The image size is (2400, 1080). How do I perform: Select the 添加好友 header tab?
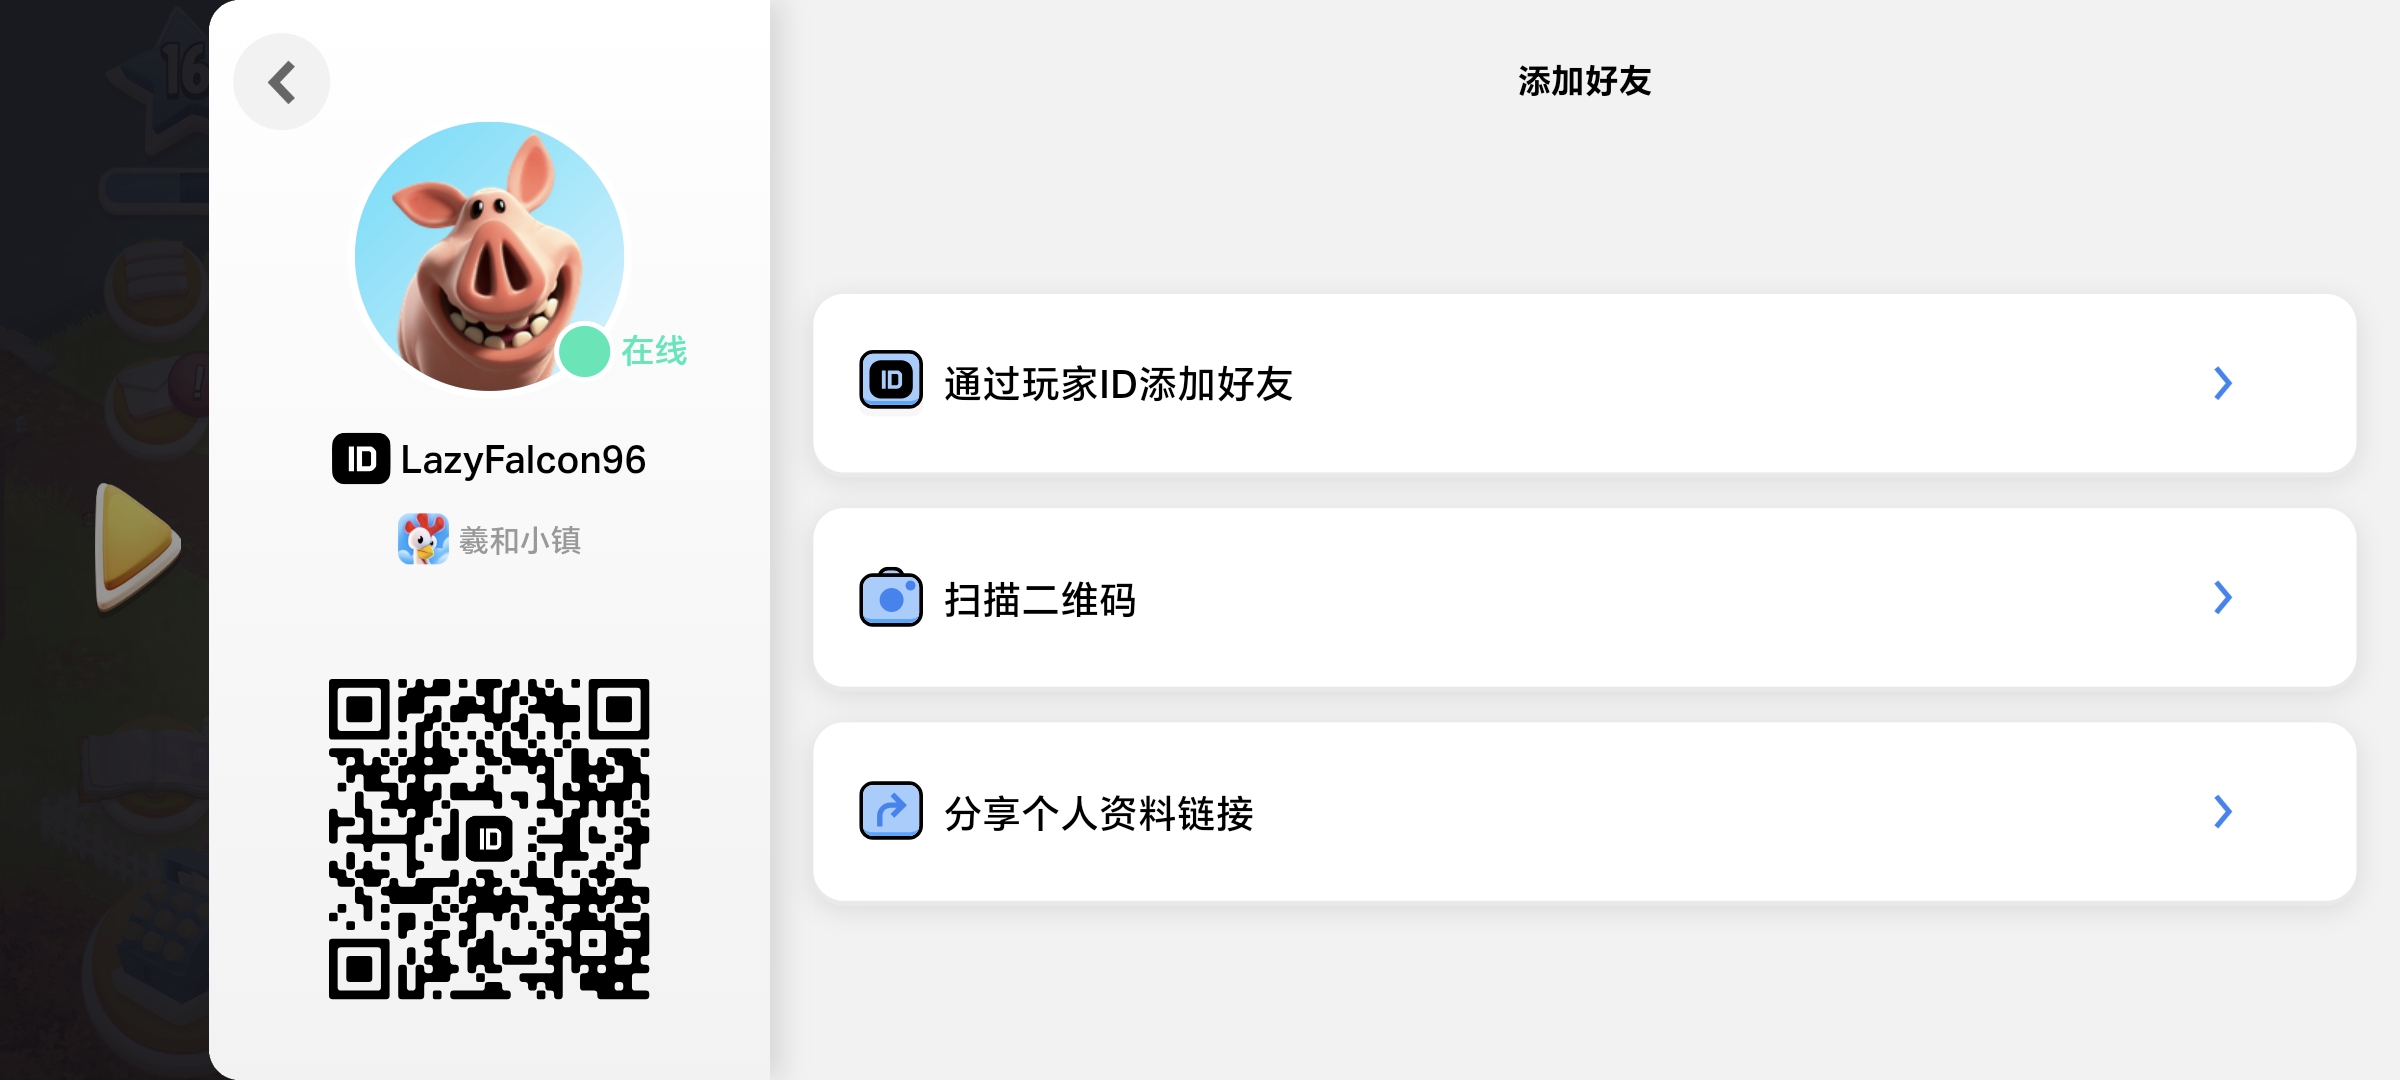pos(1583,82)
